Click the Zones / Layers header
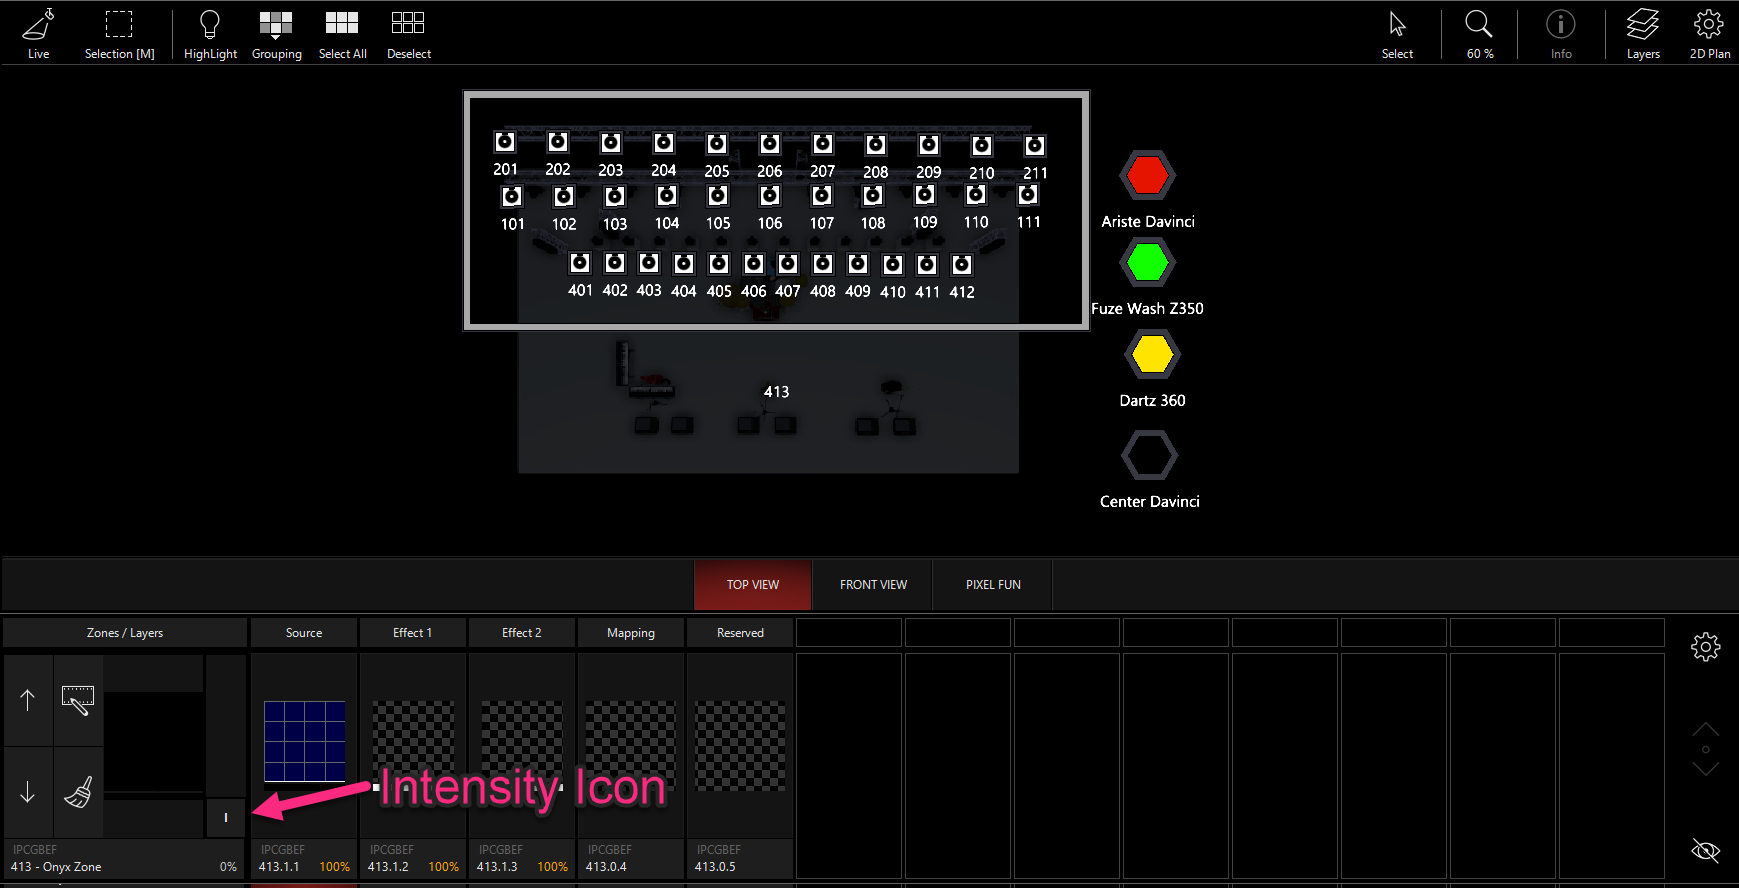This screenshot has height=888, width=1739. [x=125, y=633]
